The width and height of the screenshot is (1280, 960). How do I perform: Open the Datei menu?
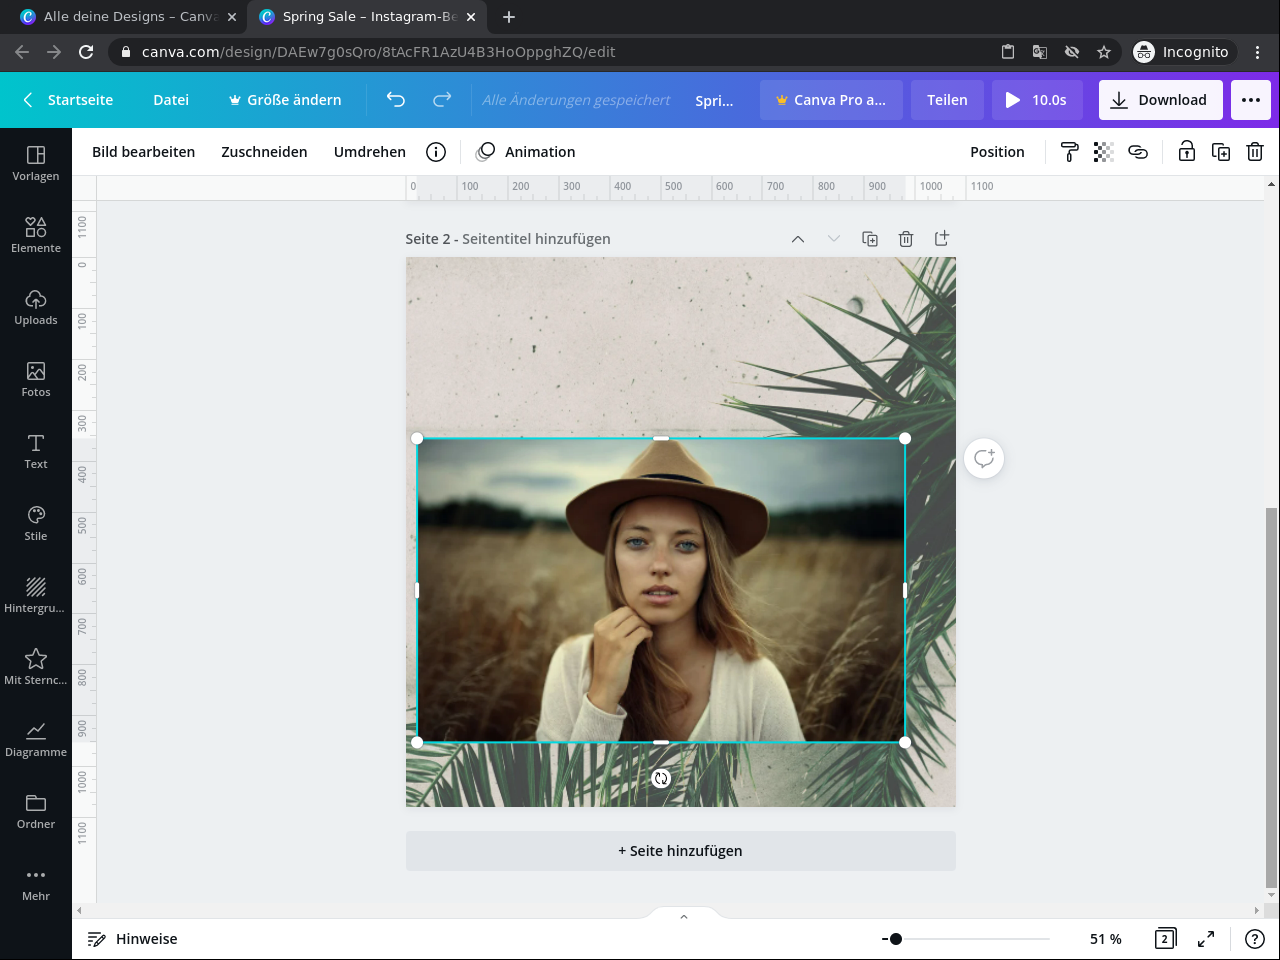[171, 100]
